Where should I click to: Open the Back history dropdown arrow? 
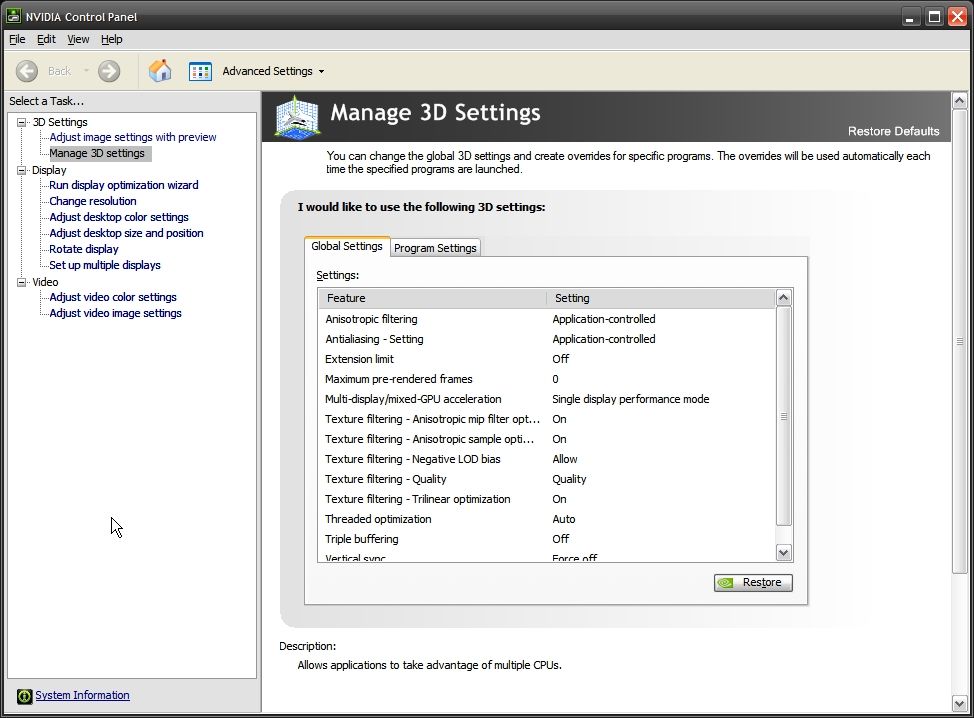point(86,71)
